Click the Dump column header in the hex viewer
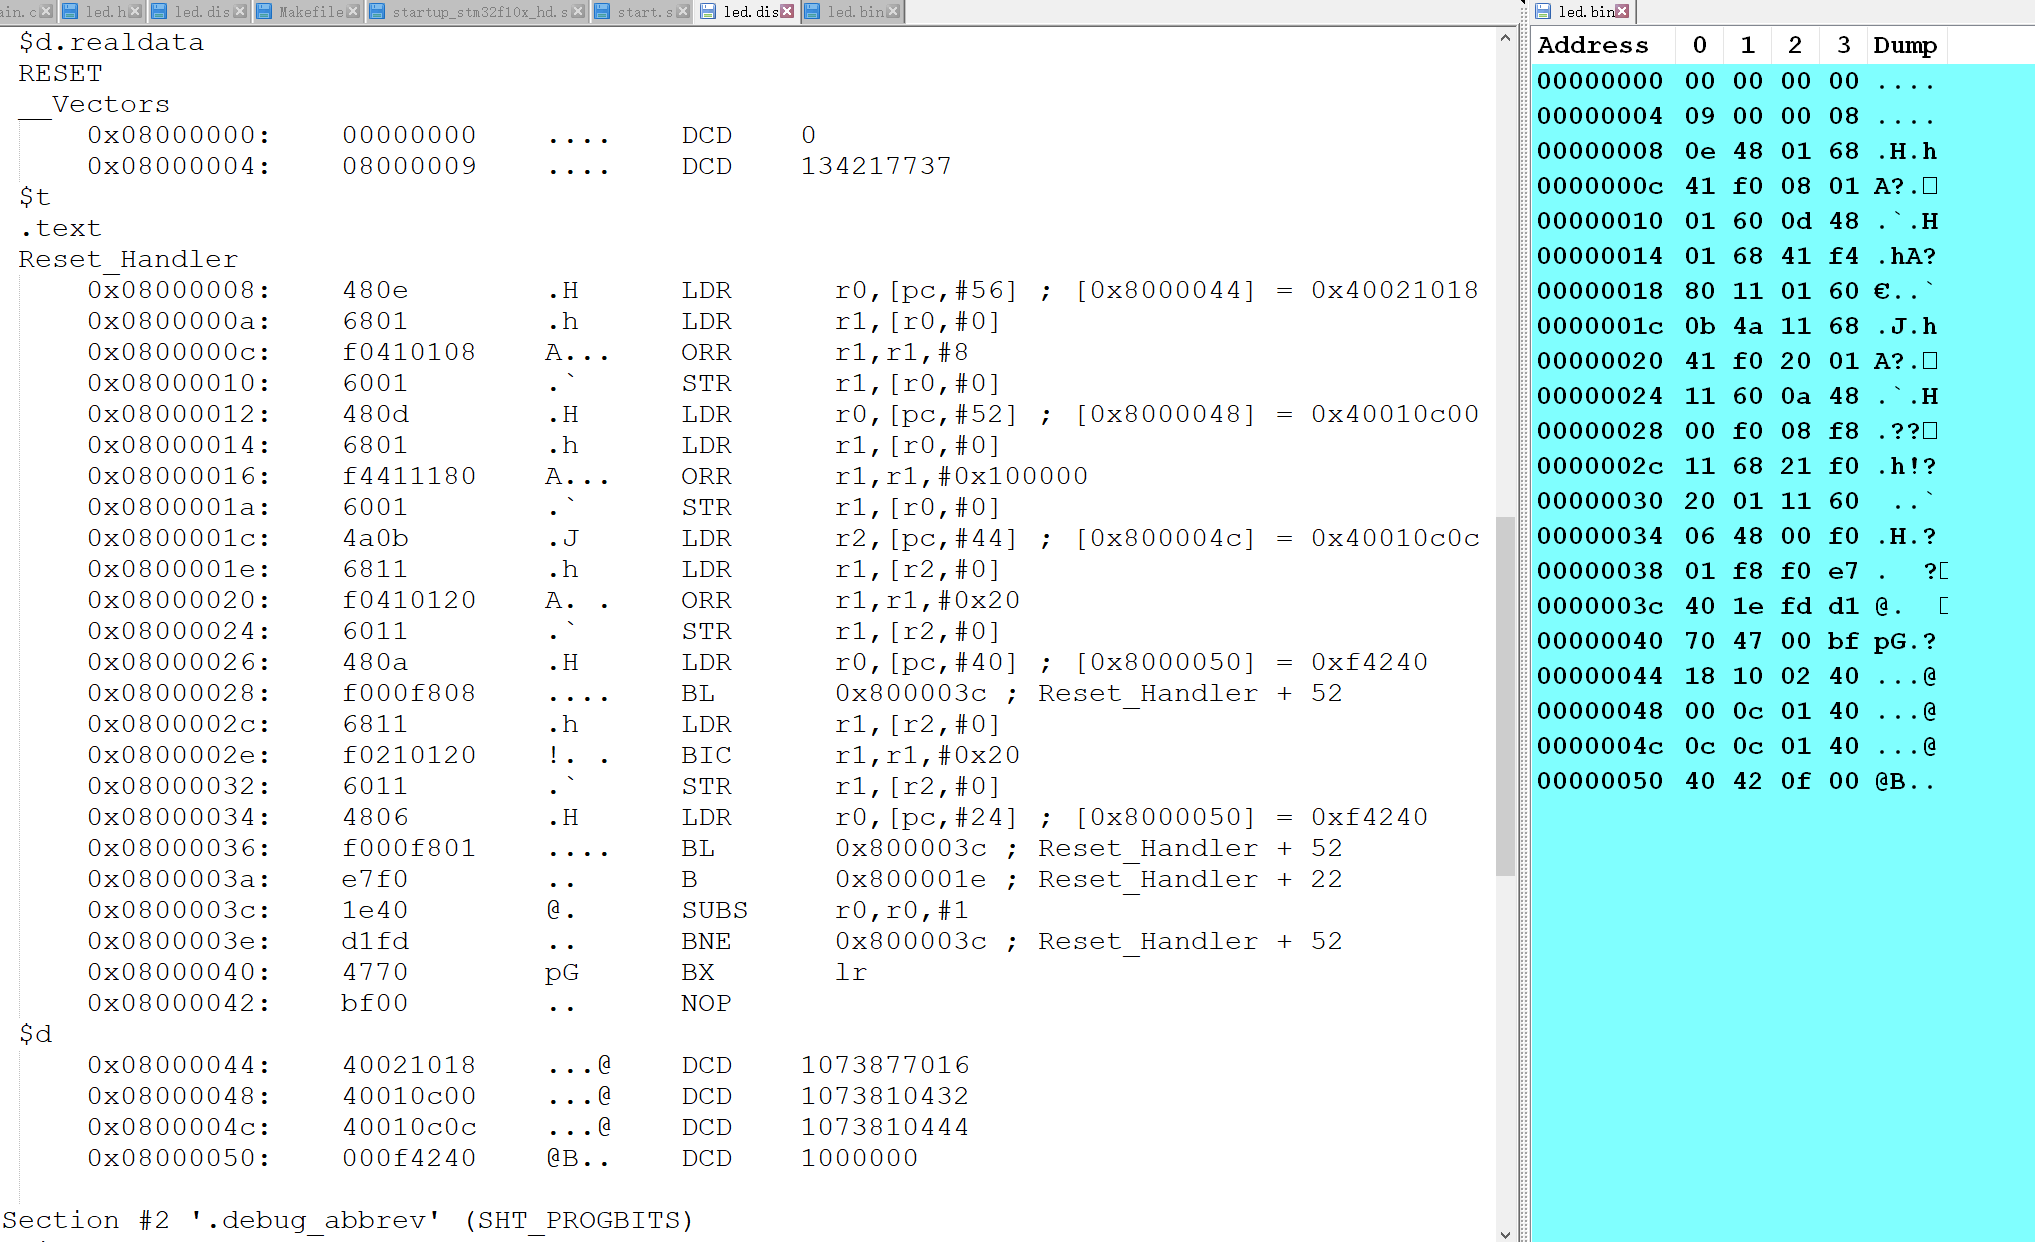This screenshot has width=2035, height=1242. [1905, 45]
